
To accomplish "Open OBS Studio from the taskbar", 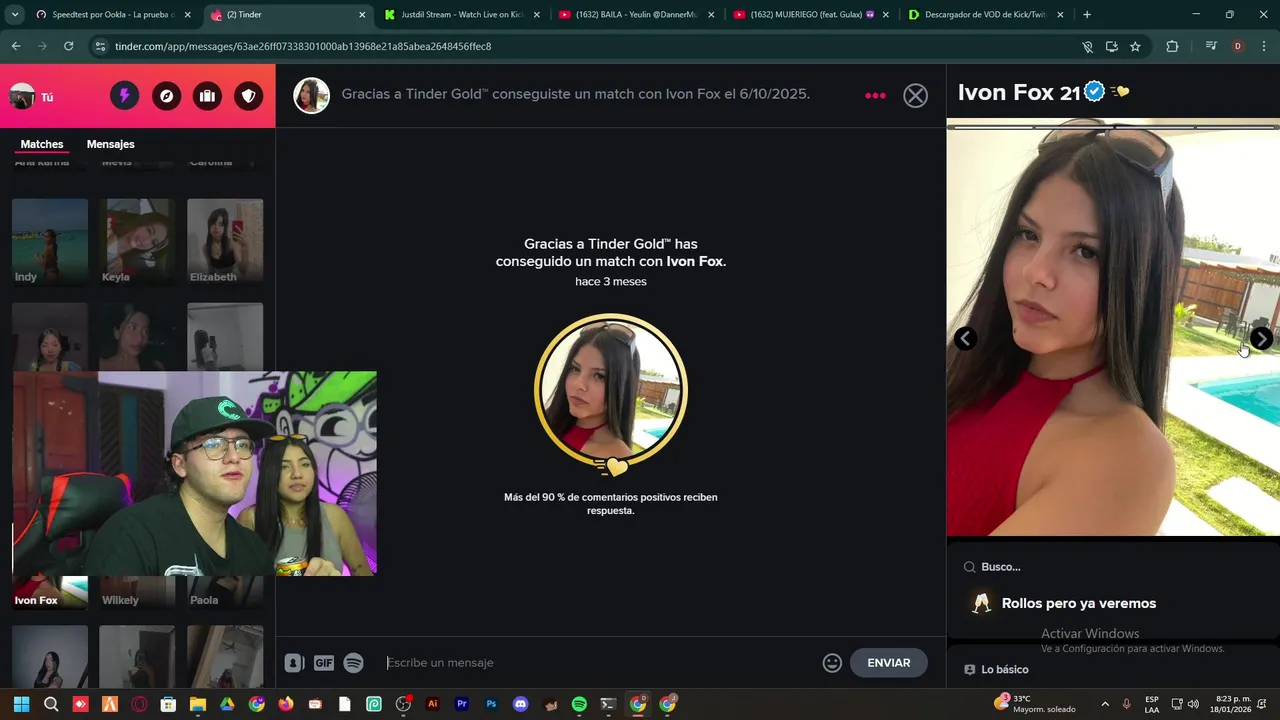I will coord(403,704).
